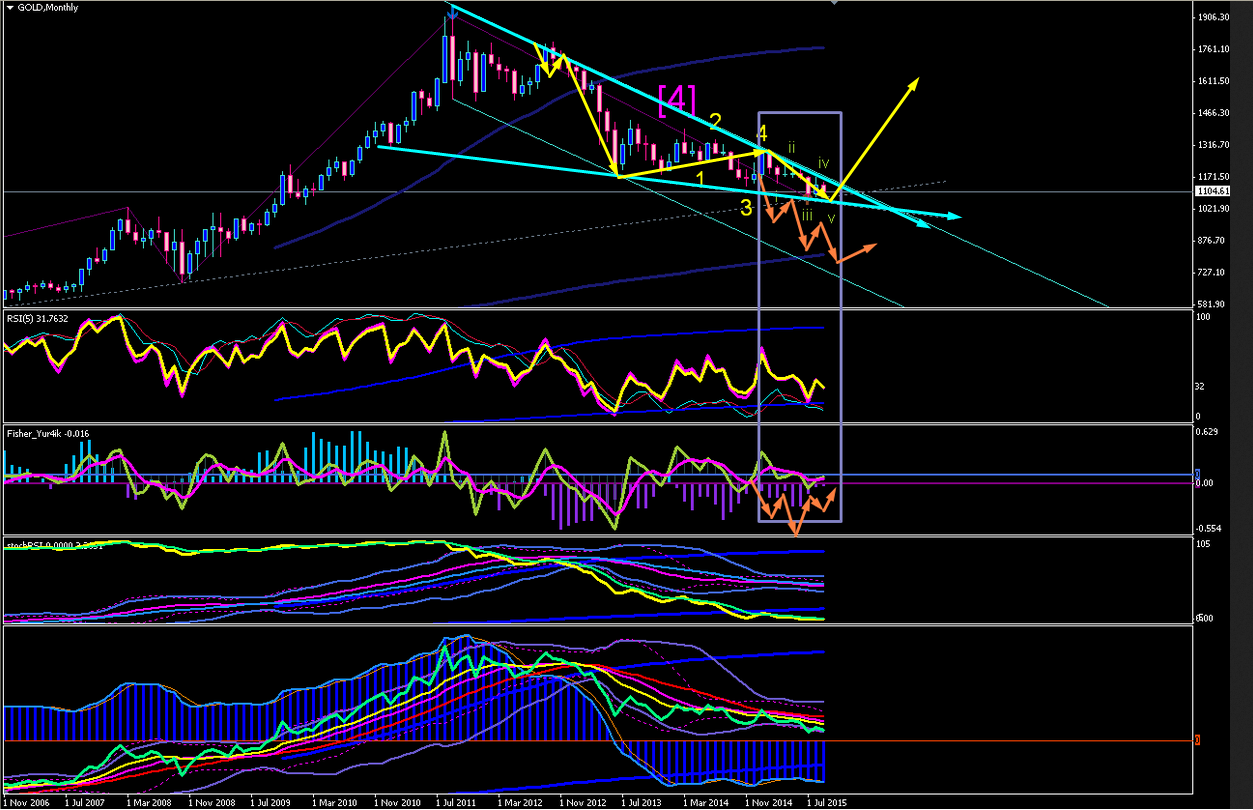Click the 1021.90 price scale label
1253x810 pixels.
[x=1215, y=209]
